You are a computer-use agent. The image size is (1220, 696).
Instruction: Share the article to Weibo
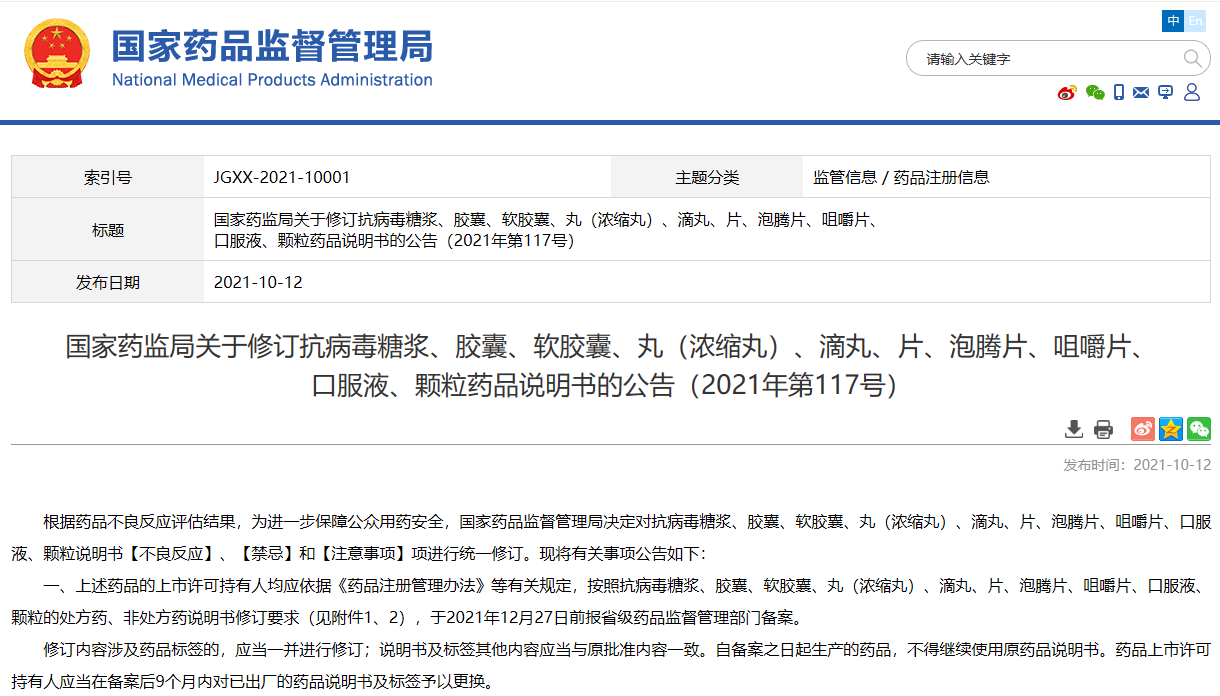tap(1142, 429)
